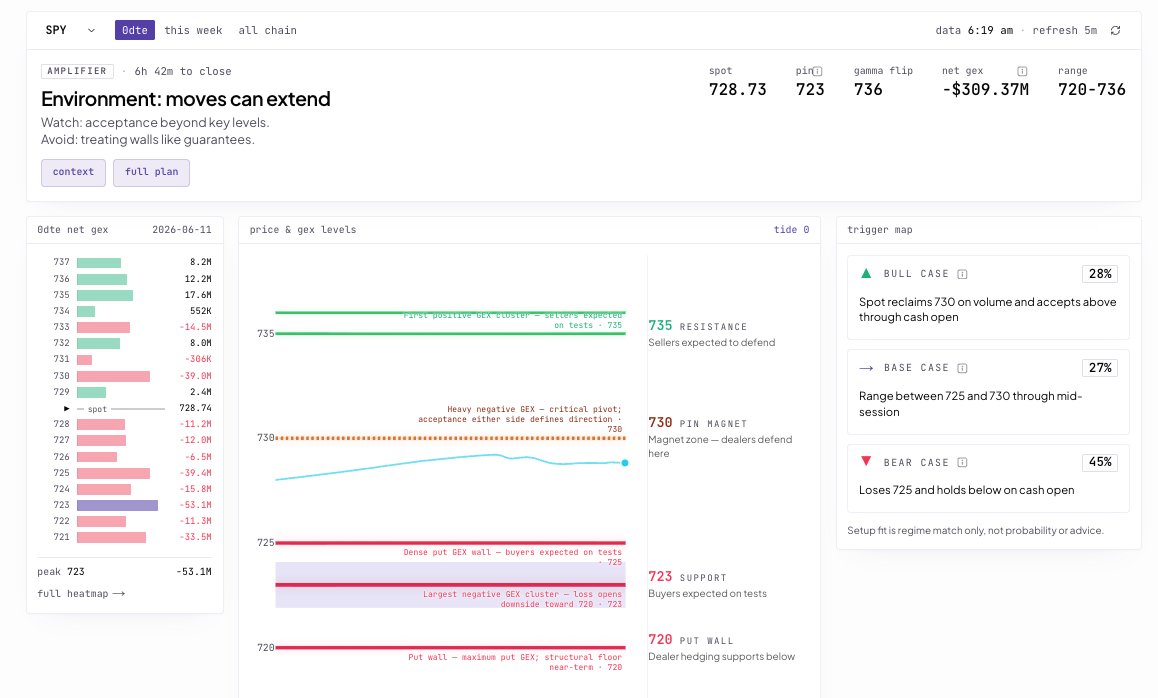The image size is (1158, 698).
Task: Click the 6h 42m to close label
Action: tap(182, 71)
